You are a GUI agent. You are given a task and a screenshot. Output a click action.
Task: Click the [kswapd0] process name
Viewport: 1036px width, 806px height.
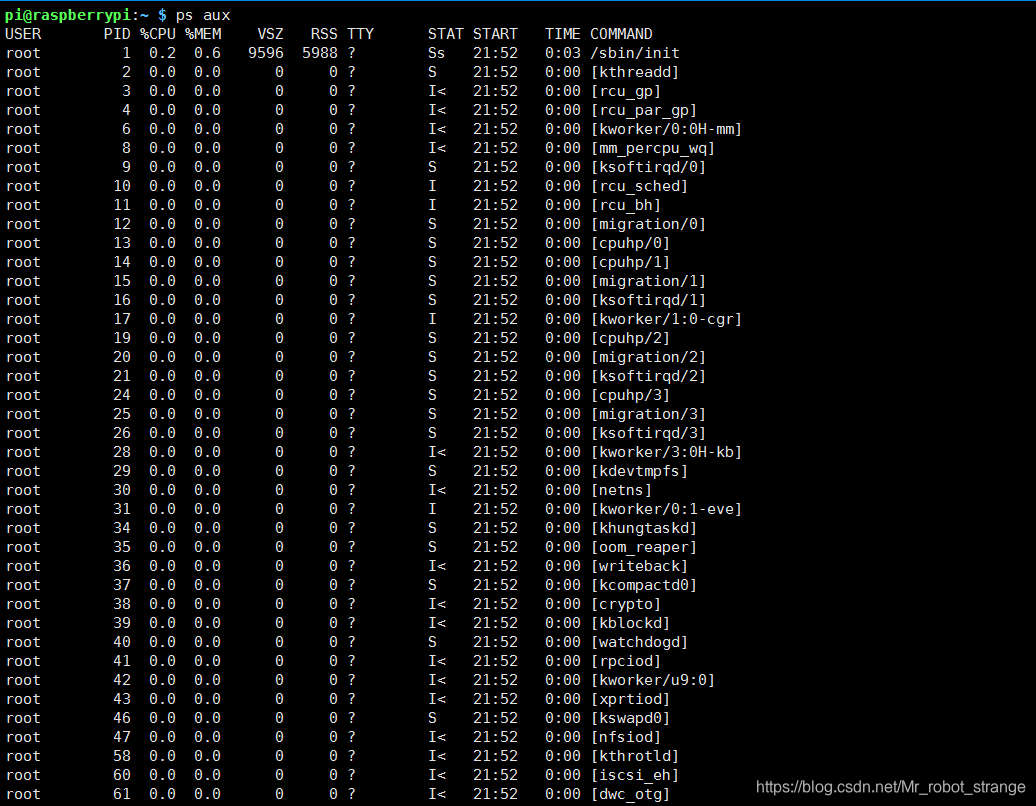[x=630, y=718]
